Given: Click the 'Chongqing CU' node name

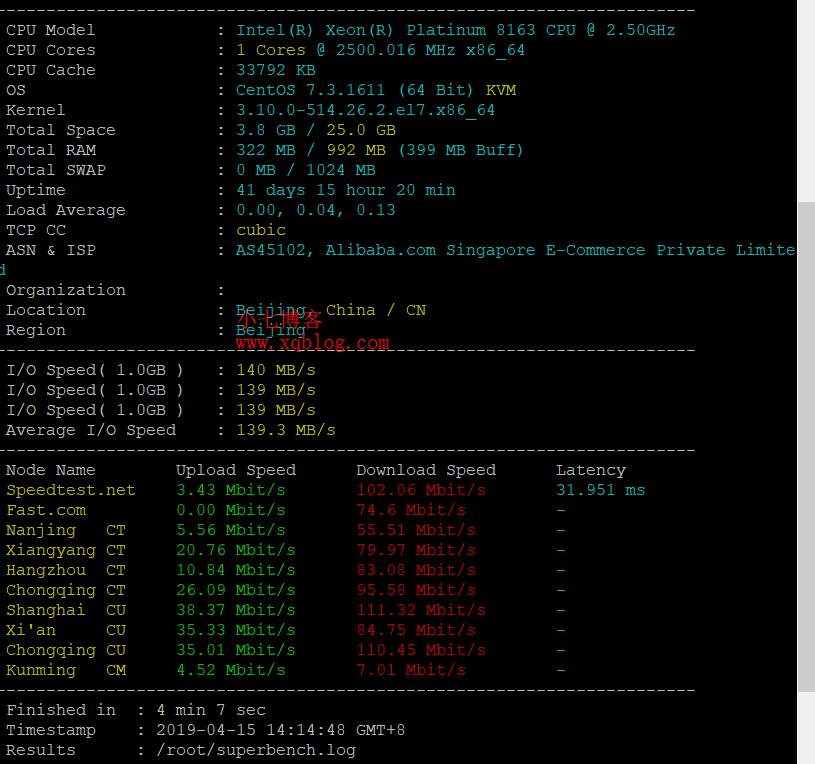Looking at the screenshot, I should pyautogui.click(x=65, y=650).
